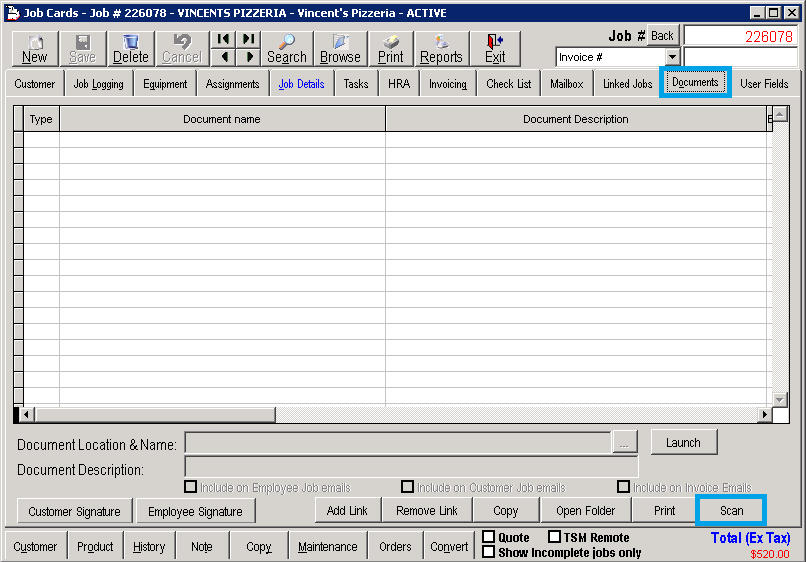Click the Job number input field
806x562 pixels.
tap(740, 36)
